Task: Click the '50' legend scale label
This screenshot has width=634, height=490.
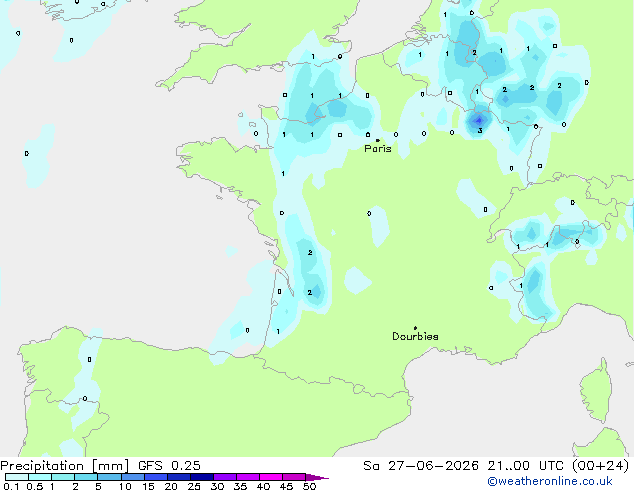Action: point(310,486)
